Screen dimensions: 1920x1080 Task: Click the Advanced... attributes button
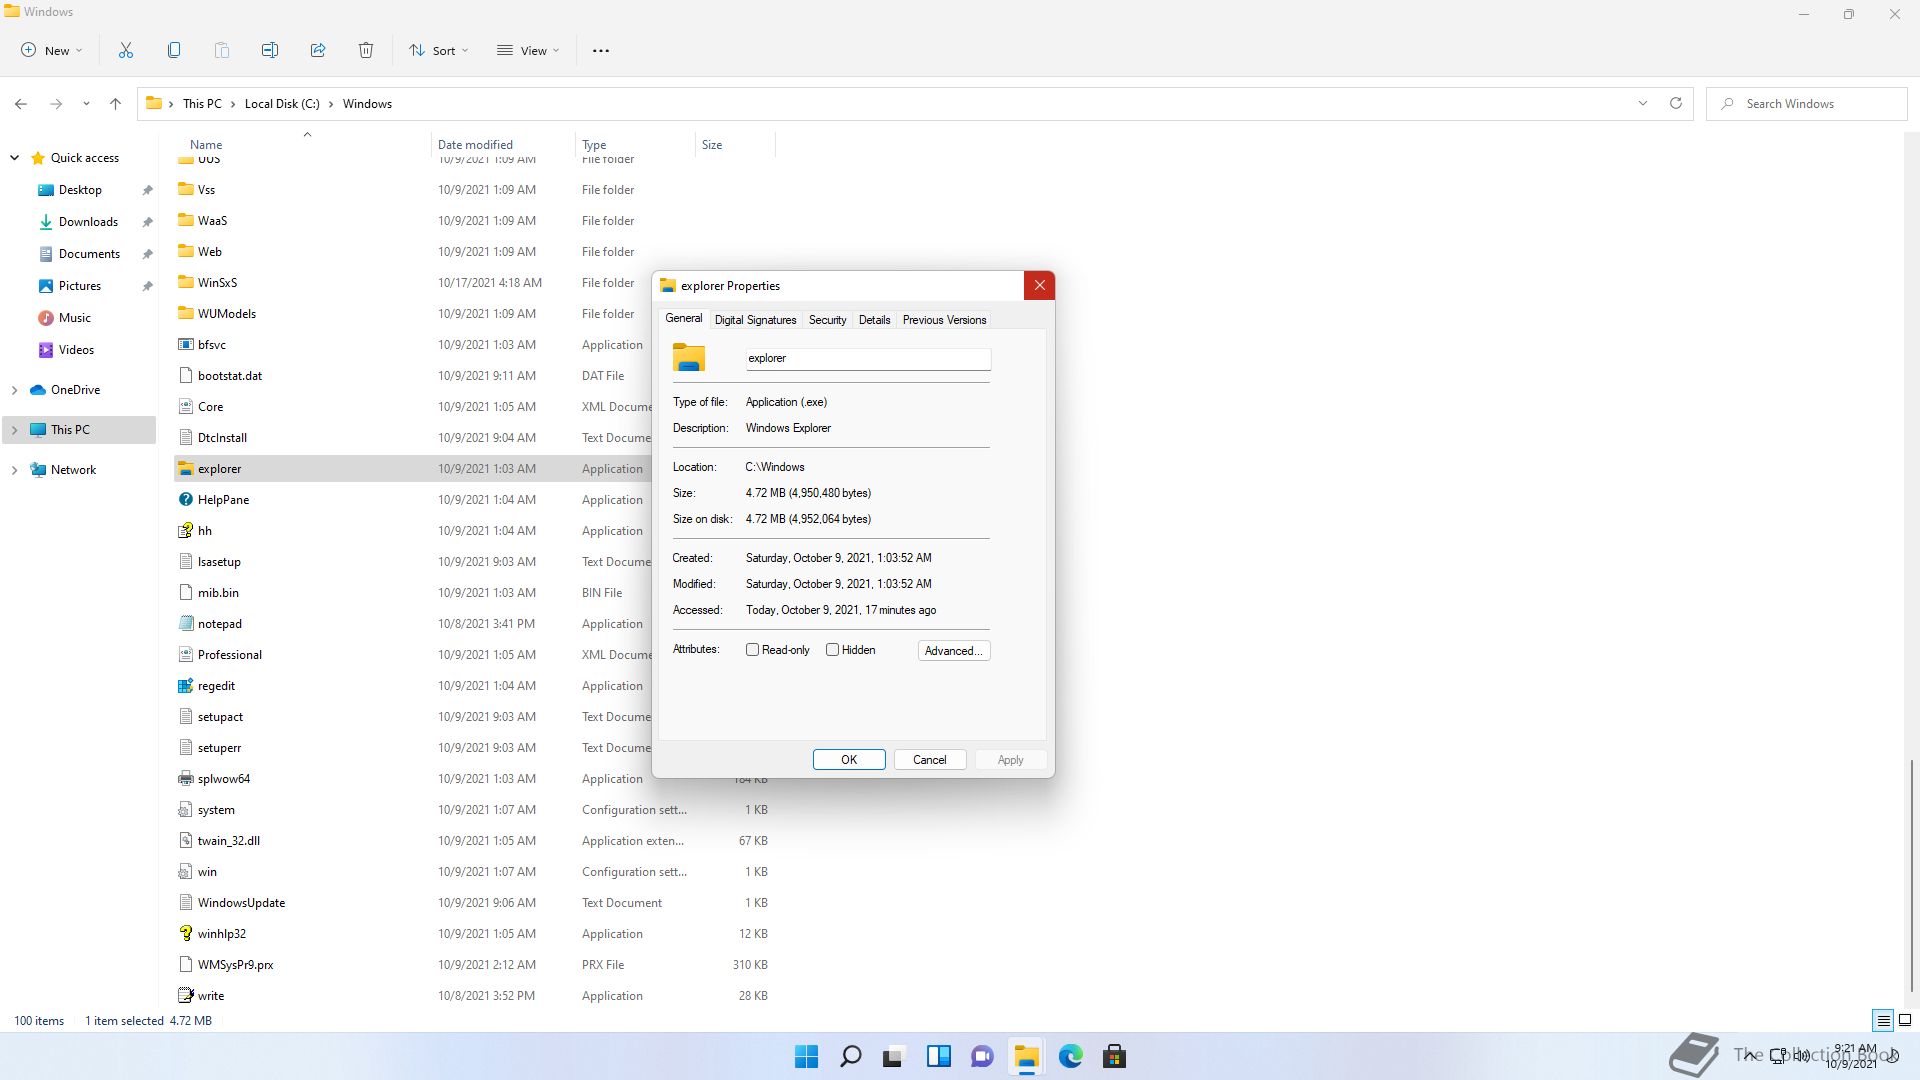954,651
